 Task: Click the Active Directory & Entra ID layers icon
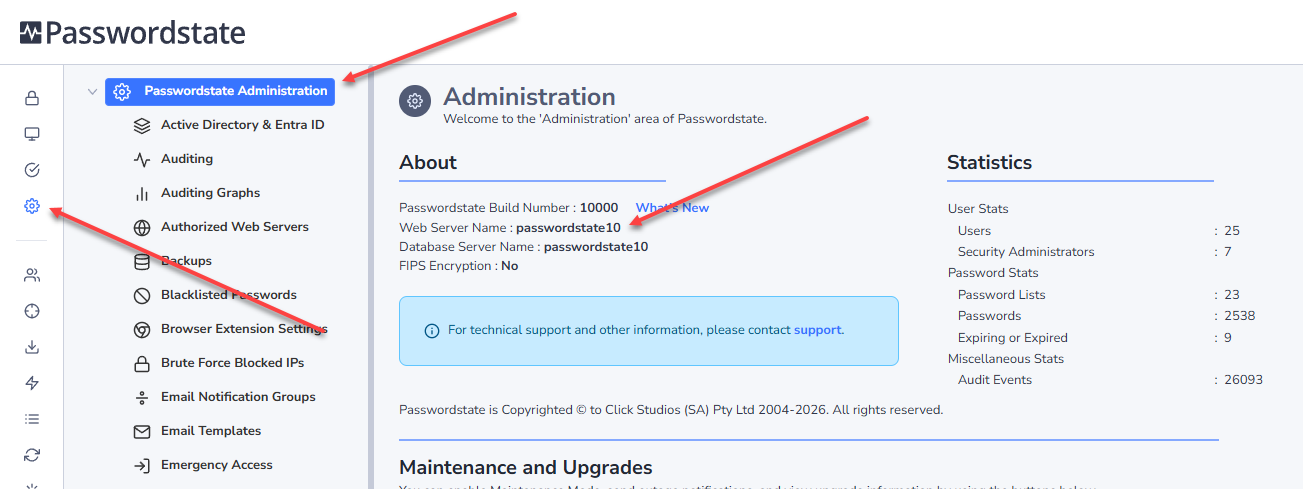point(142,125)
